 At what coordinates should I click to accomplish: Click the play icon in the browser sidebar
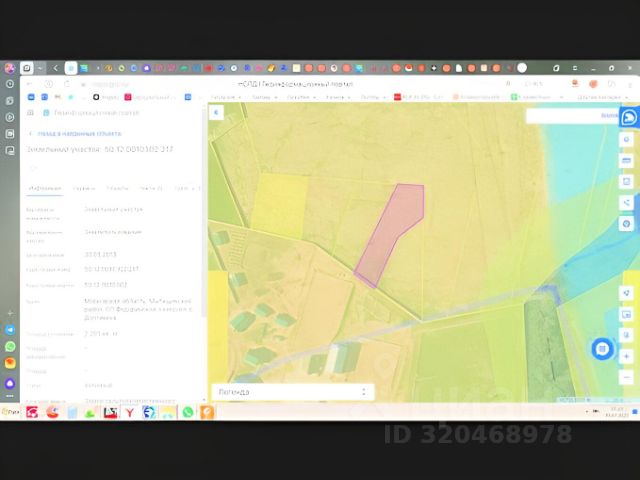coord(10,117)
